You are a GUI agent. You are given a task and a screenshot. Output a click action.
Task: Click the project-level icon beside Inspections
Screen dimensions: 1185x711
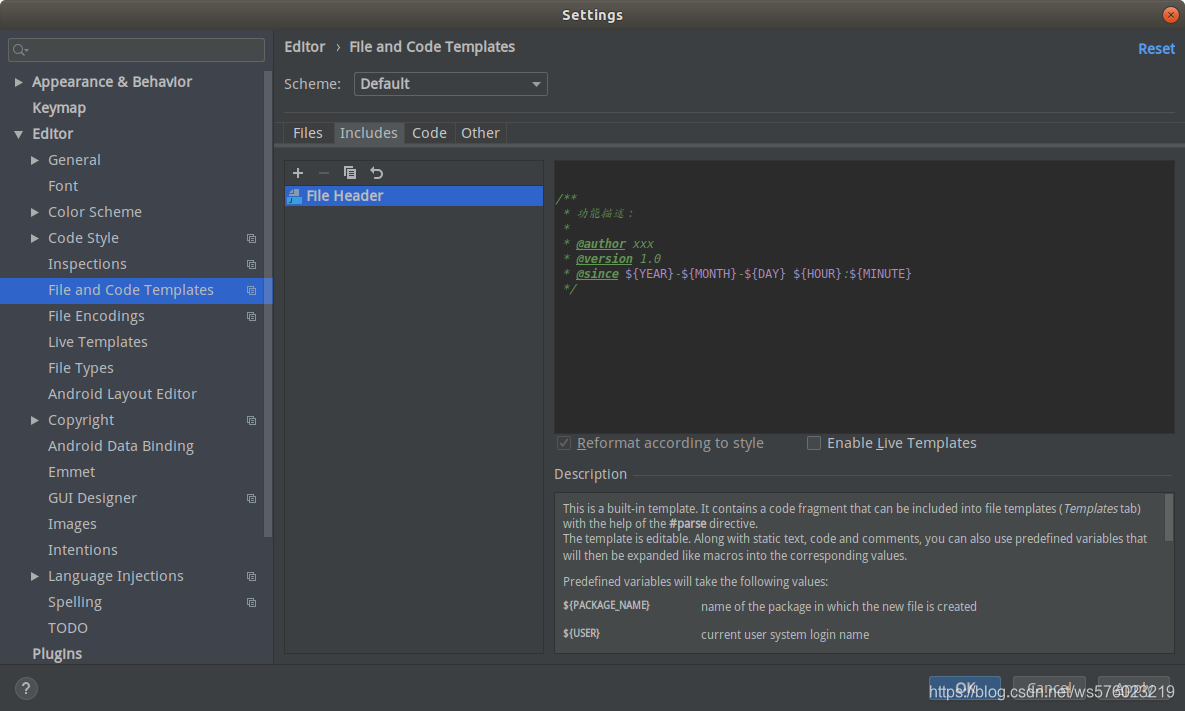252,264
